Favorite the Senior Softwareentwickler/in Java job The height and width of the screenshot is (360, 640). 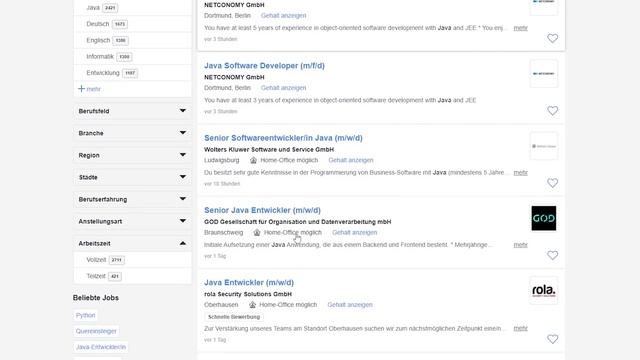[x=552, y=183]
